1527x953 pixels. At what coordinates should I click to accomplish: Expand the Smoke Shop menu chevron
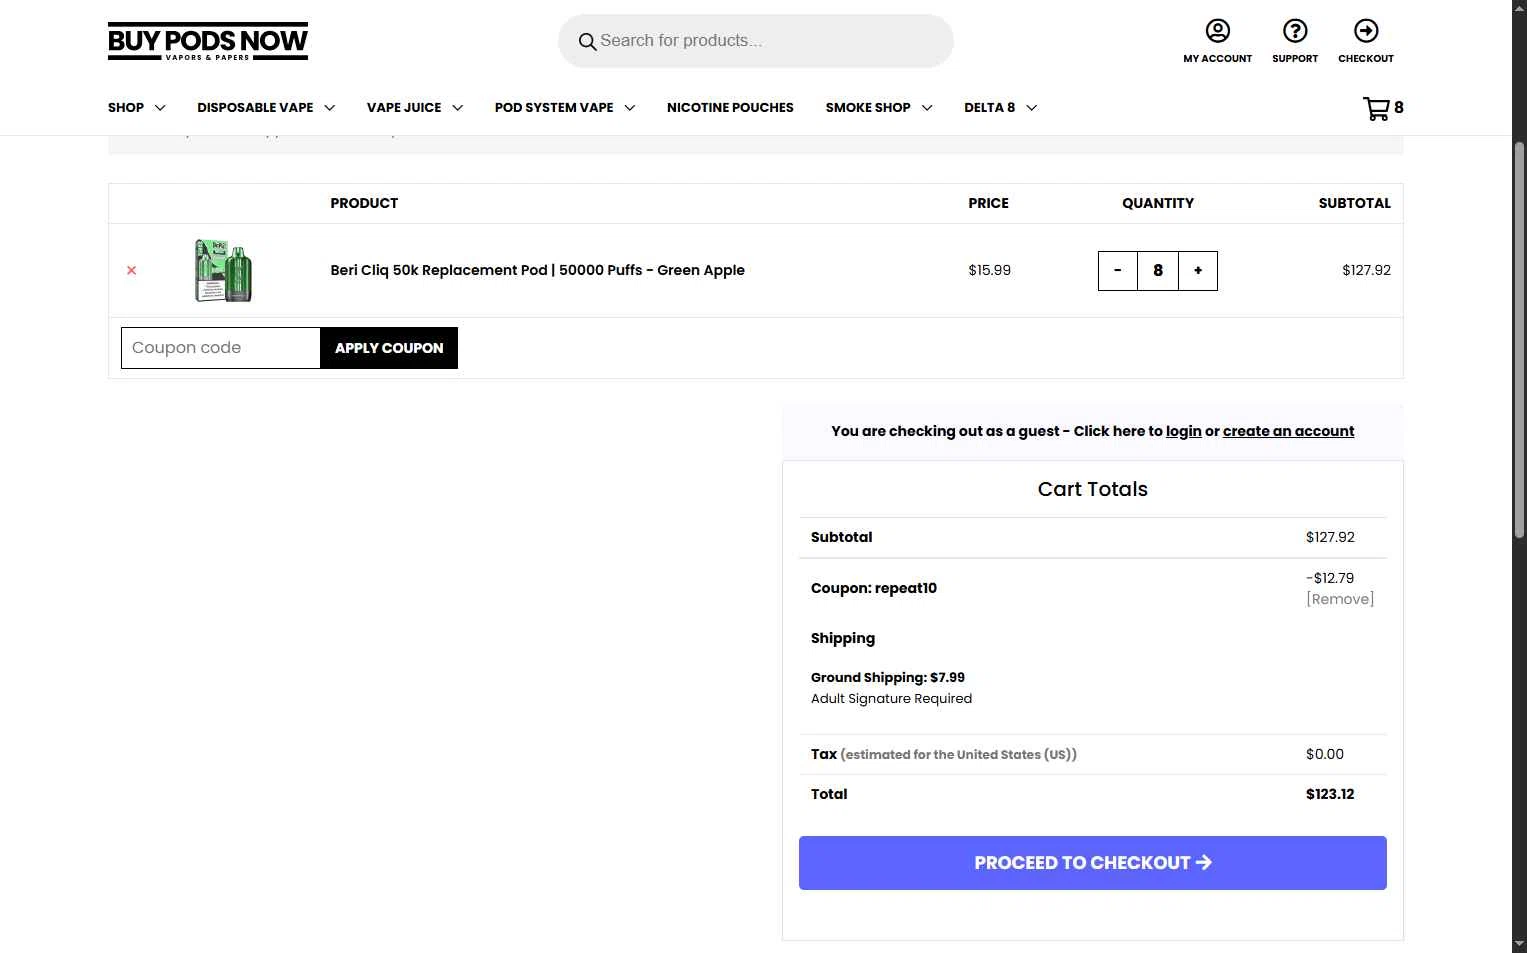tap(926, 108)
